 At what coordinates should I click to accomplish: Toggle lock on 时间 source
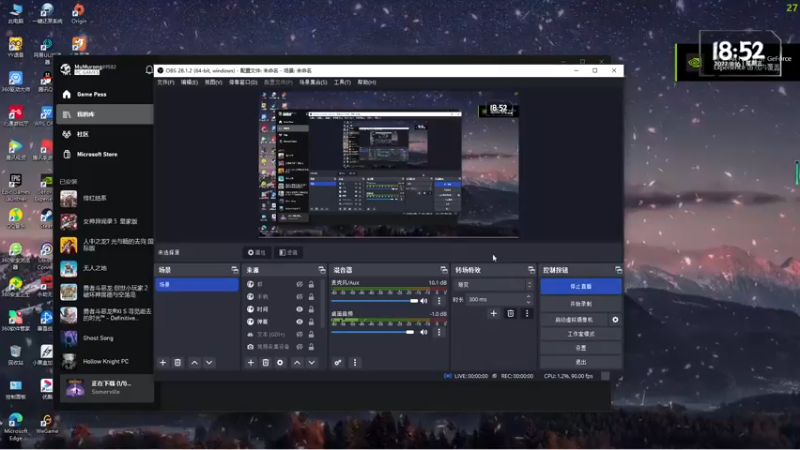(311, 309)
